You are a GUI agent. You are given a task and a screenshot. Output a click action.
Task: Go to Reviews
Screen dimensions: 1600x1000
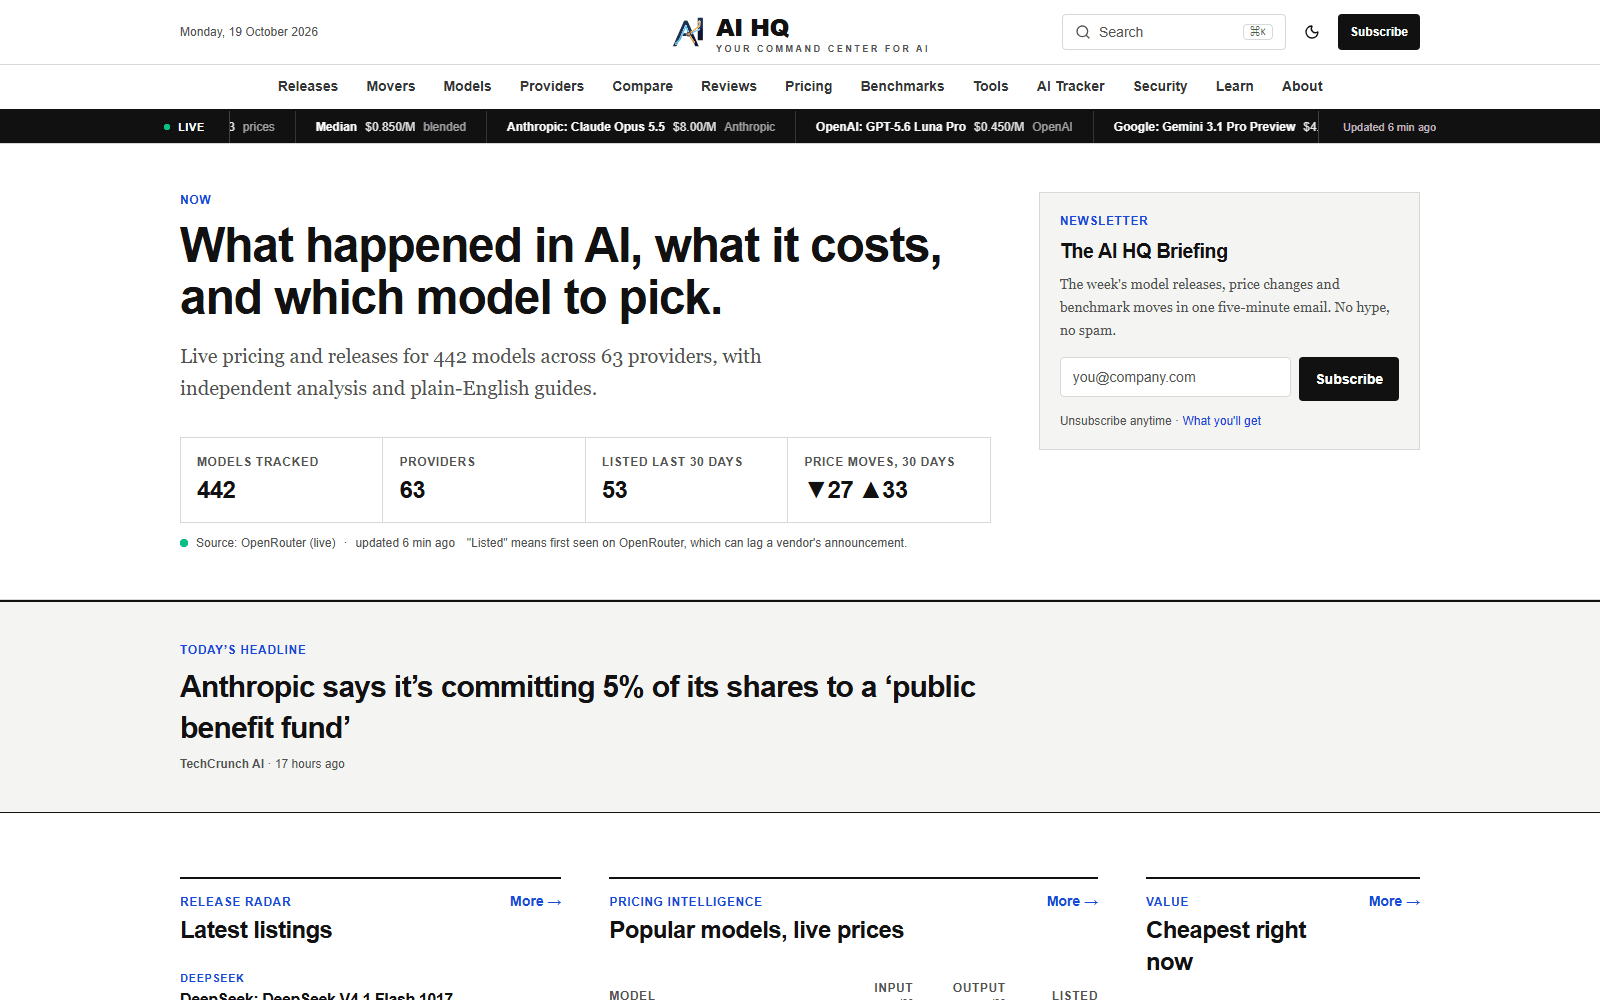(729, 86)
